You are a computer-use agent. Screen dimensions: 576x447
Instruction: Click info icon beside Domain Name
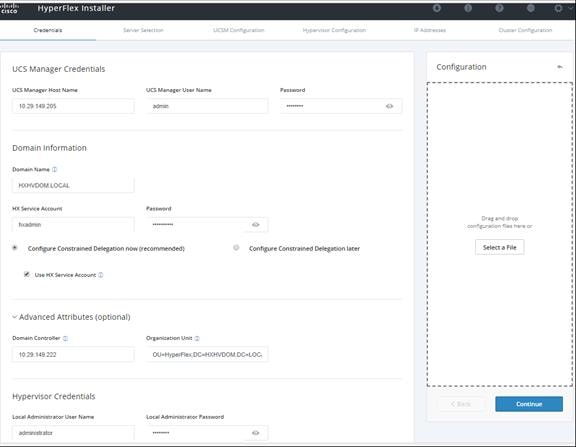coord(54,169)
